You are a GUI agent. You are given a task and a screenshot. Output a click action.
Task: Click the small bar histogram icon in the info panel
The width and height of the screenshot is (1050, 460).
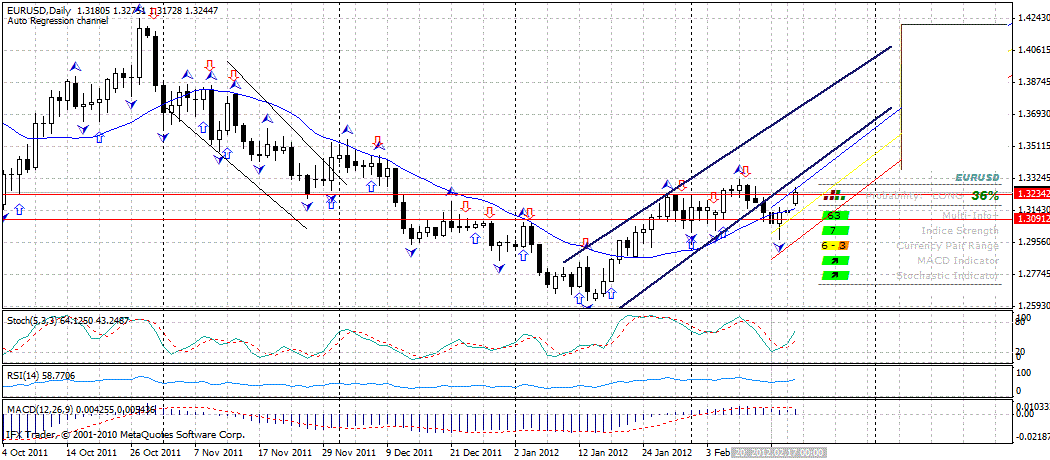point(834,195)
